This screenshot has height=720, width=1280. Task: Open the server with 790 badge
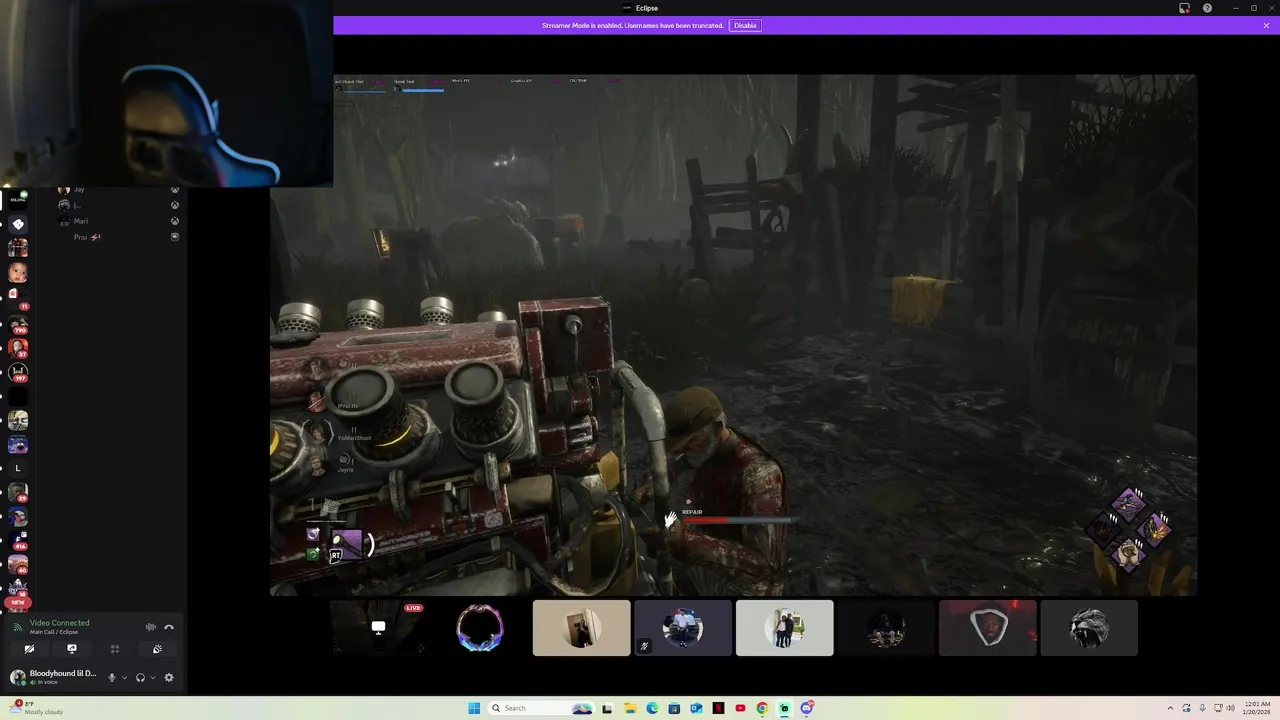18,324
